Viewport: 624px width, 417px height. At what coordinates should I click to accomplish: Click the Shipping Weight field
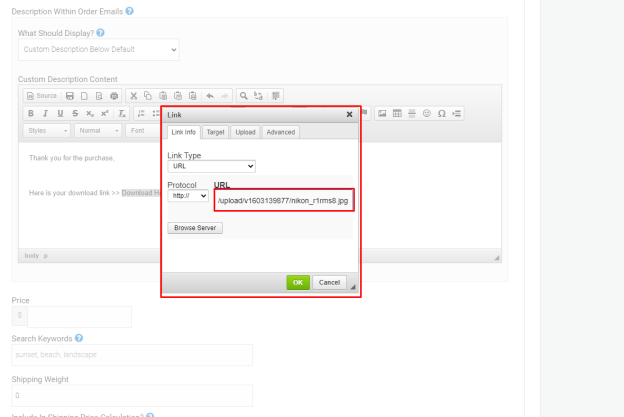[x=132, y=396]
